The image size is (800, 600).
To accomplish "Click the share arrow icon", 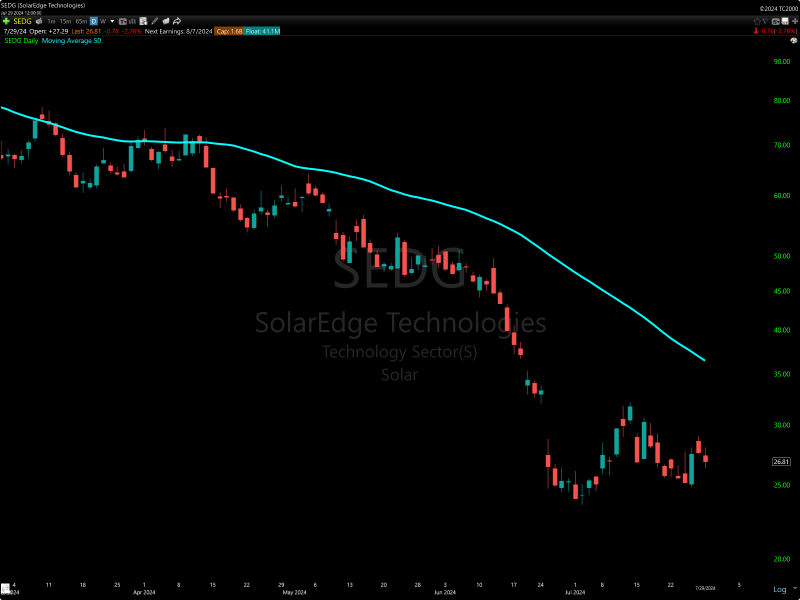I will [x=177, y=21].
